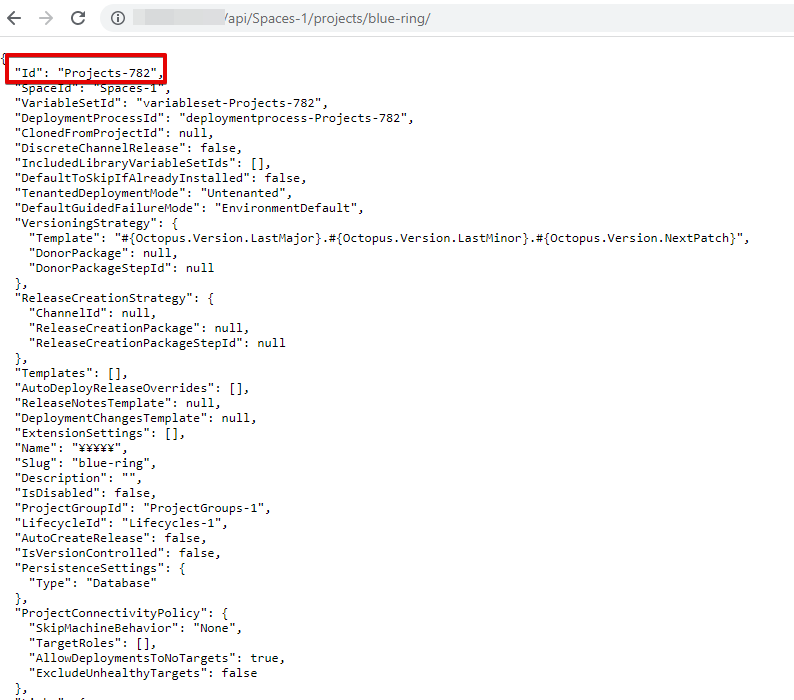
Task: Click the "VersioningStrategy" key line
Action: pyautogui.click(x=96, y=223)
